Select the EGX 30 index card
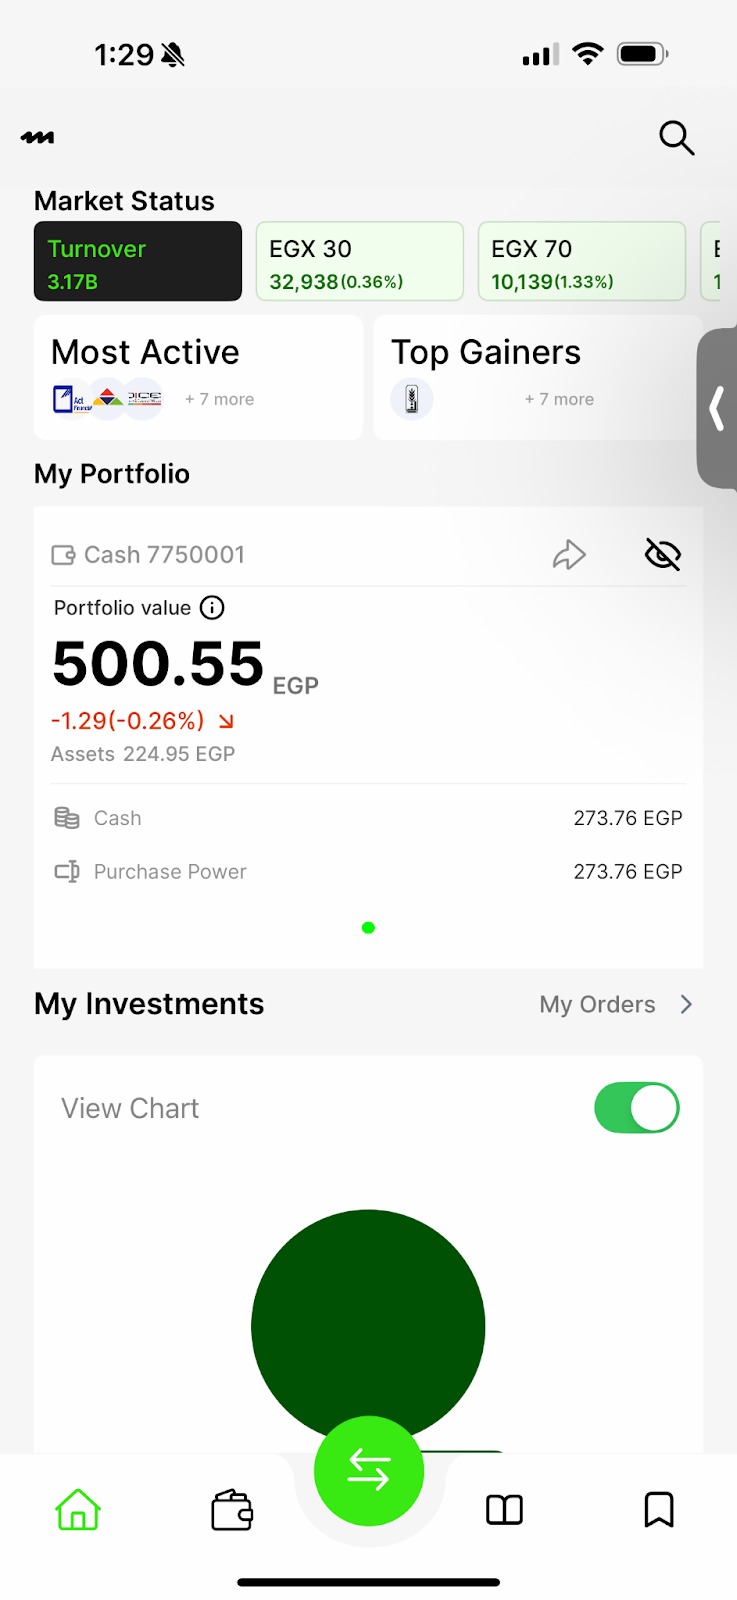 click(360, 262)
